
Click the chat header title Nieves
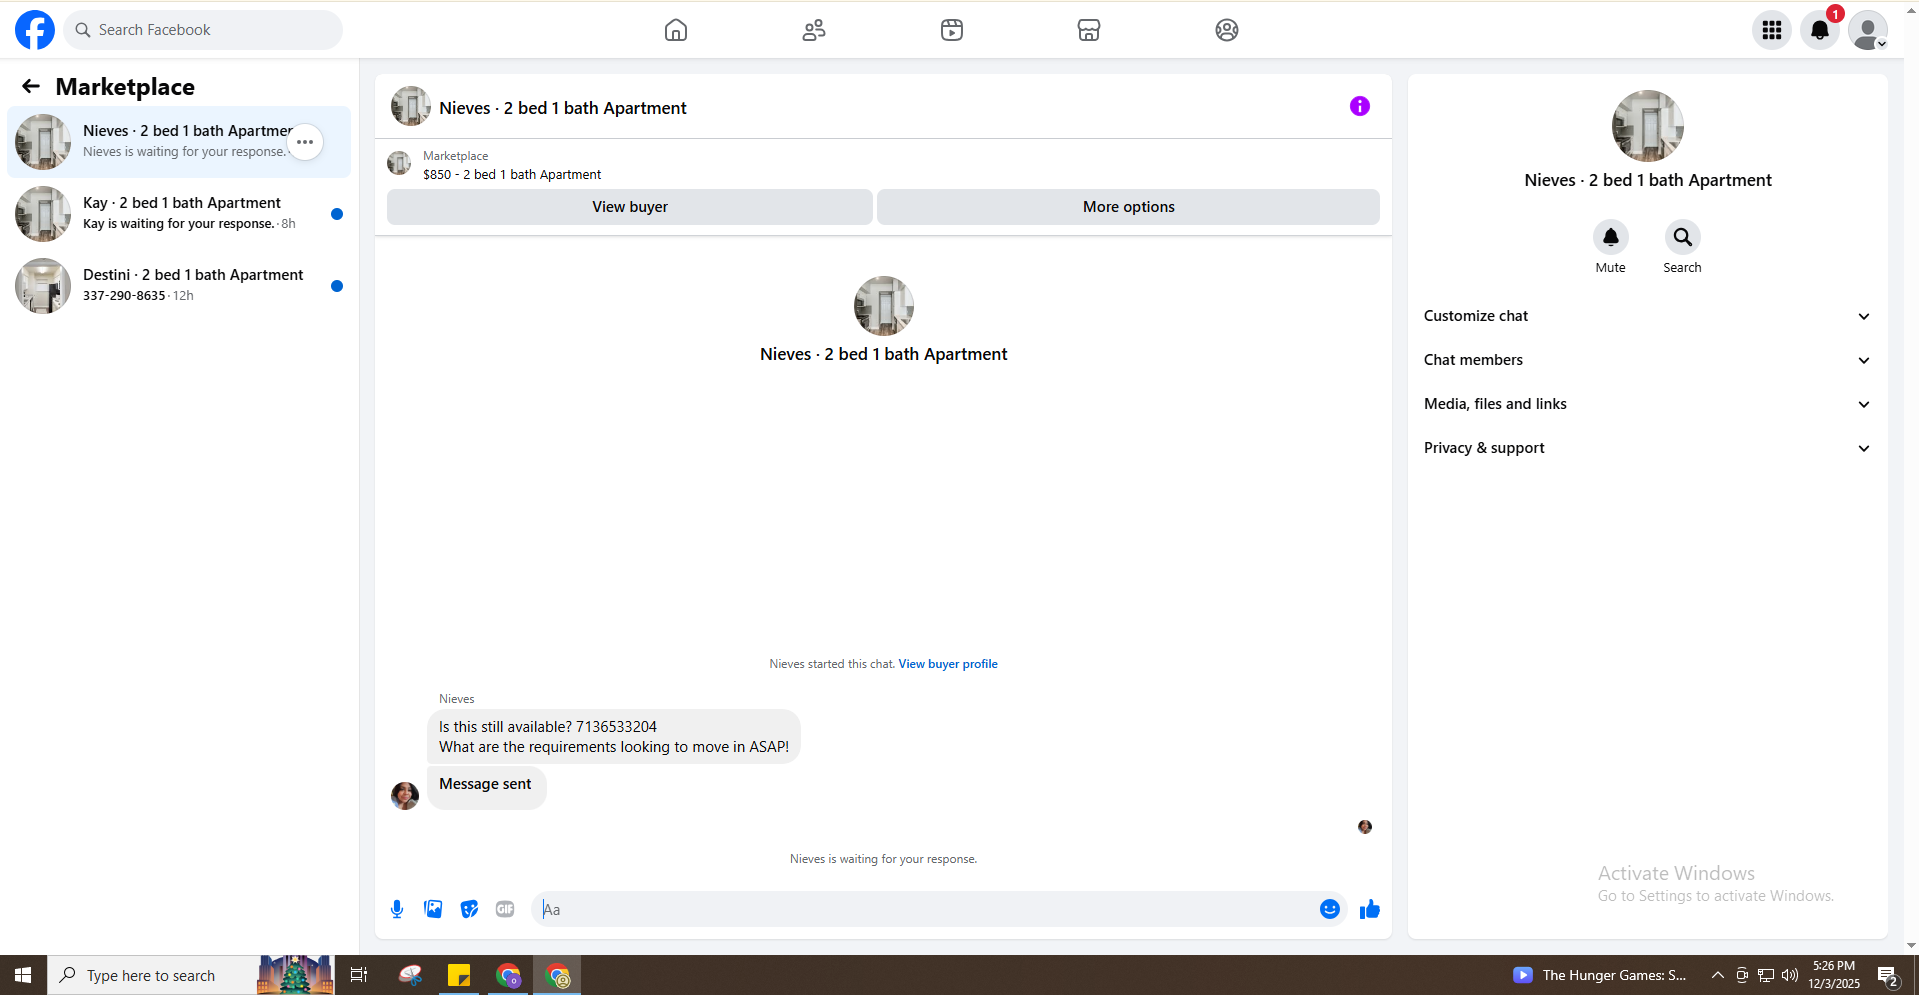click(x=563, y=108)
